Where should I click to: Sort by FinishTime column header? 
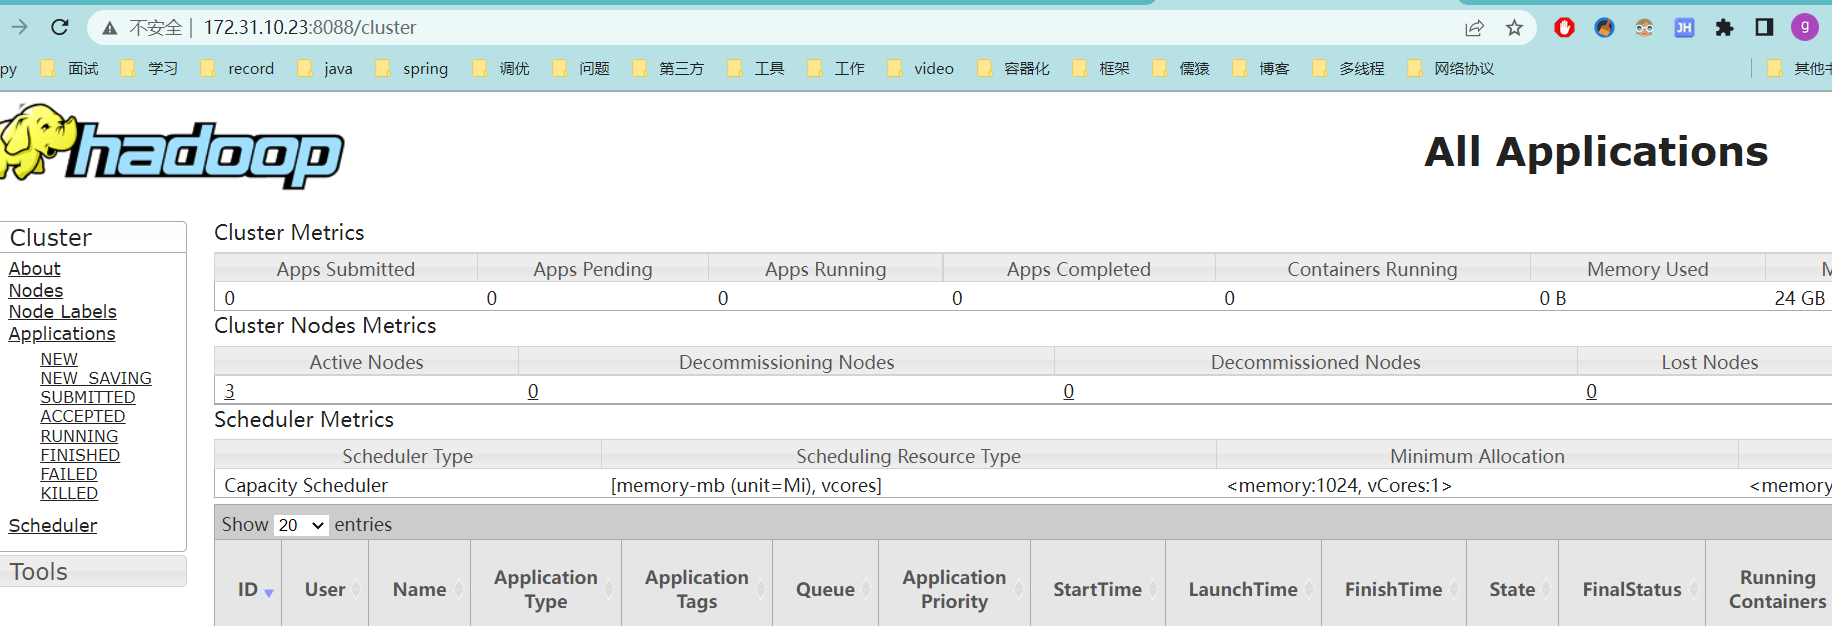pyautogui.click(x=1393, y=590)
